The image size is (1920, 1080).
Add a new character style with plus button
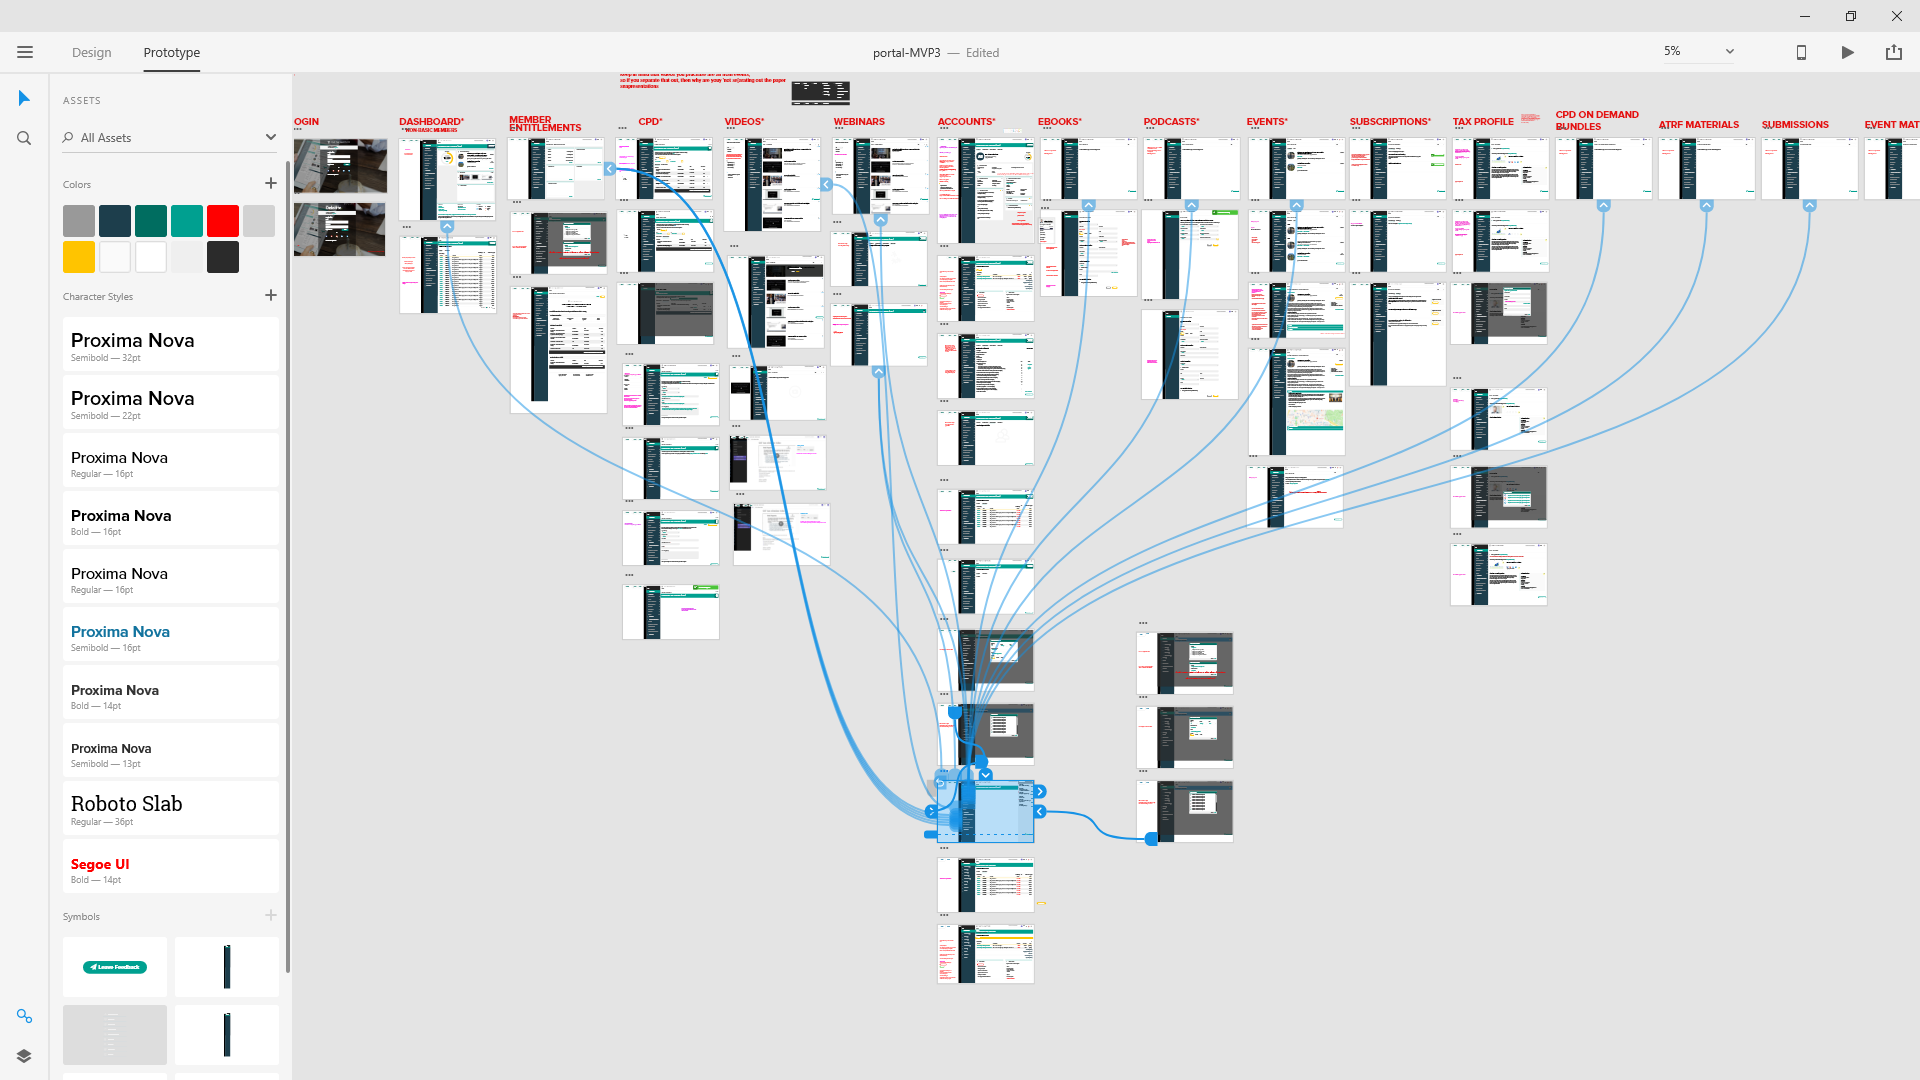click(x=270, y=295)
